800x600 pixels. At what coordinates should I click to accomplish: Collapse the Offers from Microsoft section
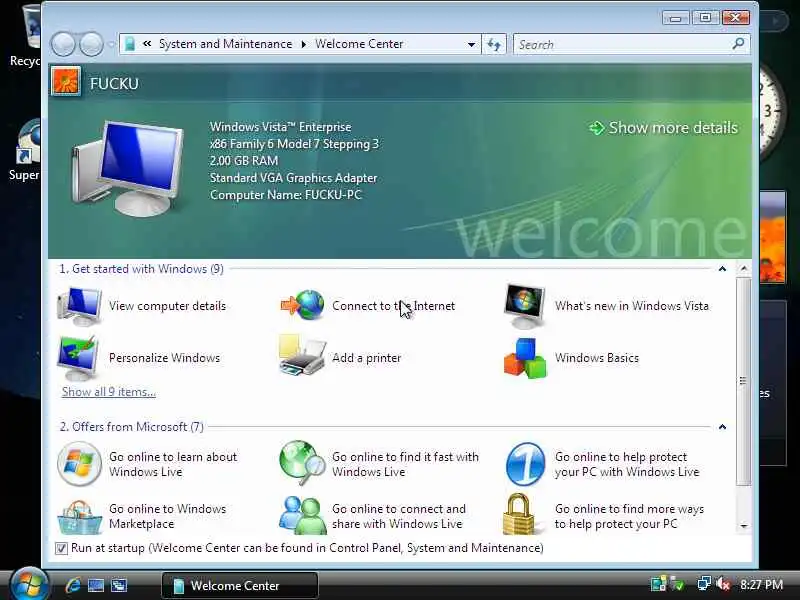(722, 427)
